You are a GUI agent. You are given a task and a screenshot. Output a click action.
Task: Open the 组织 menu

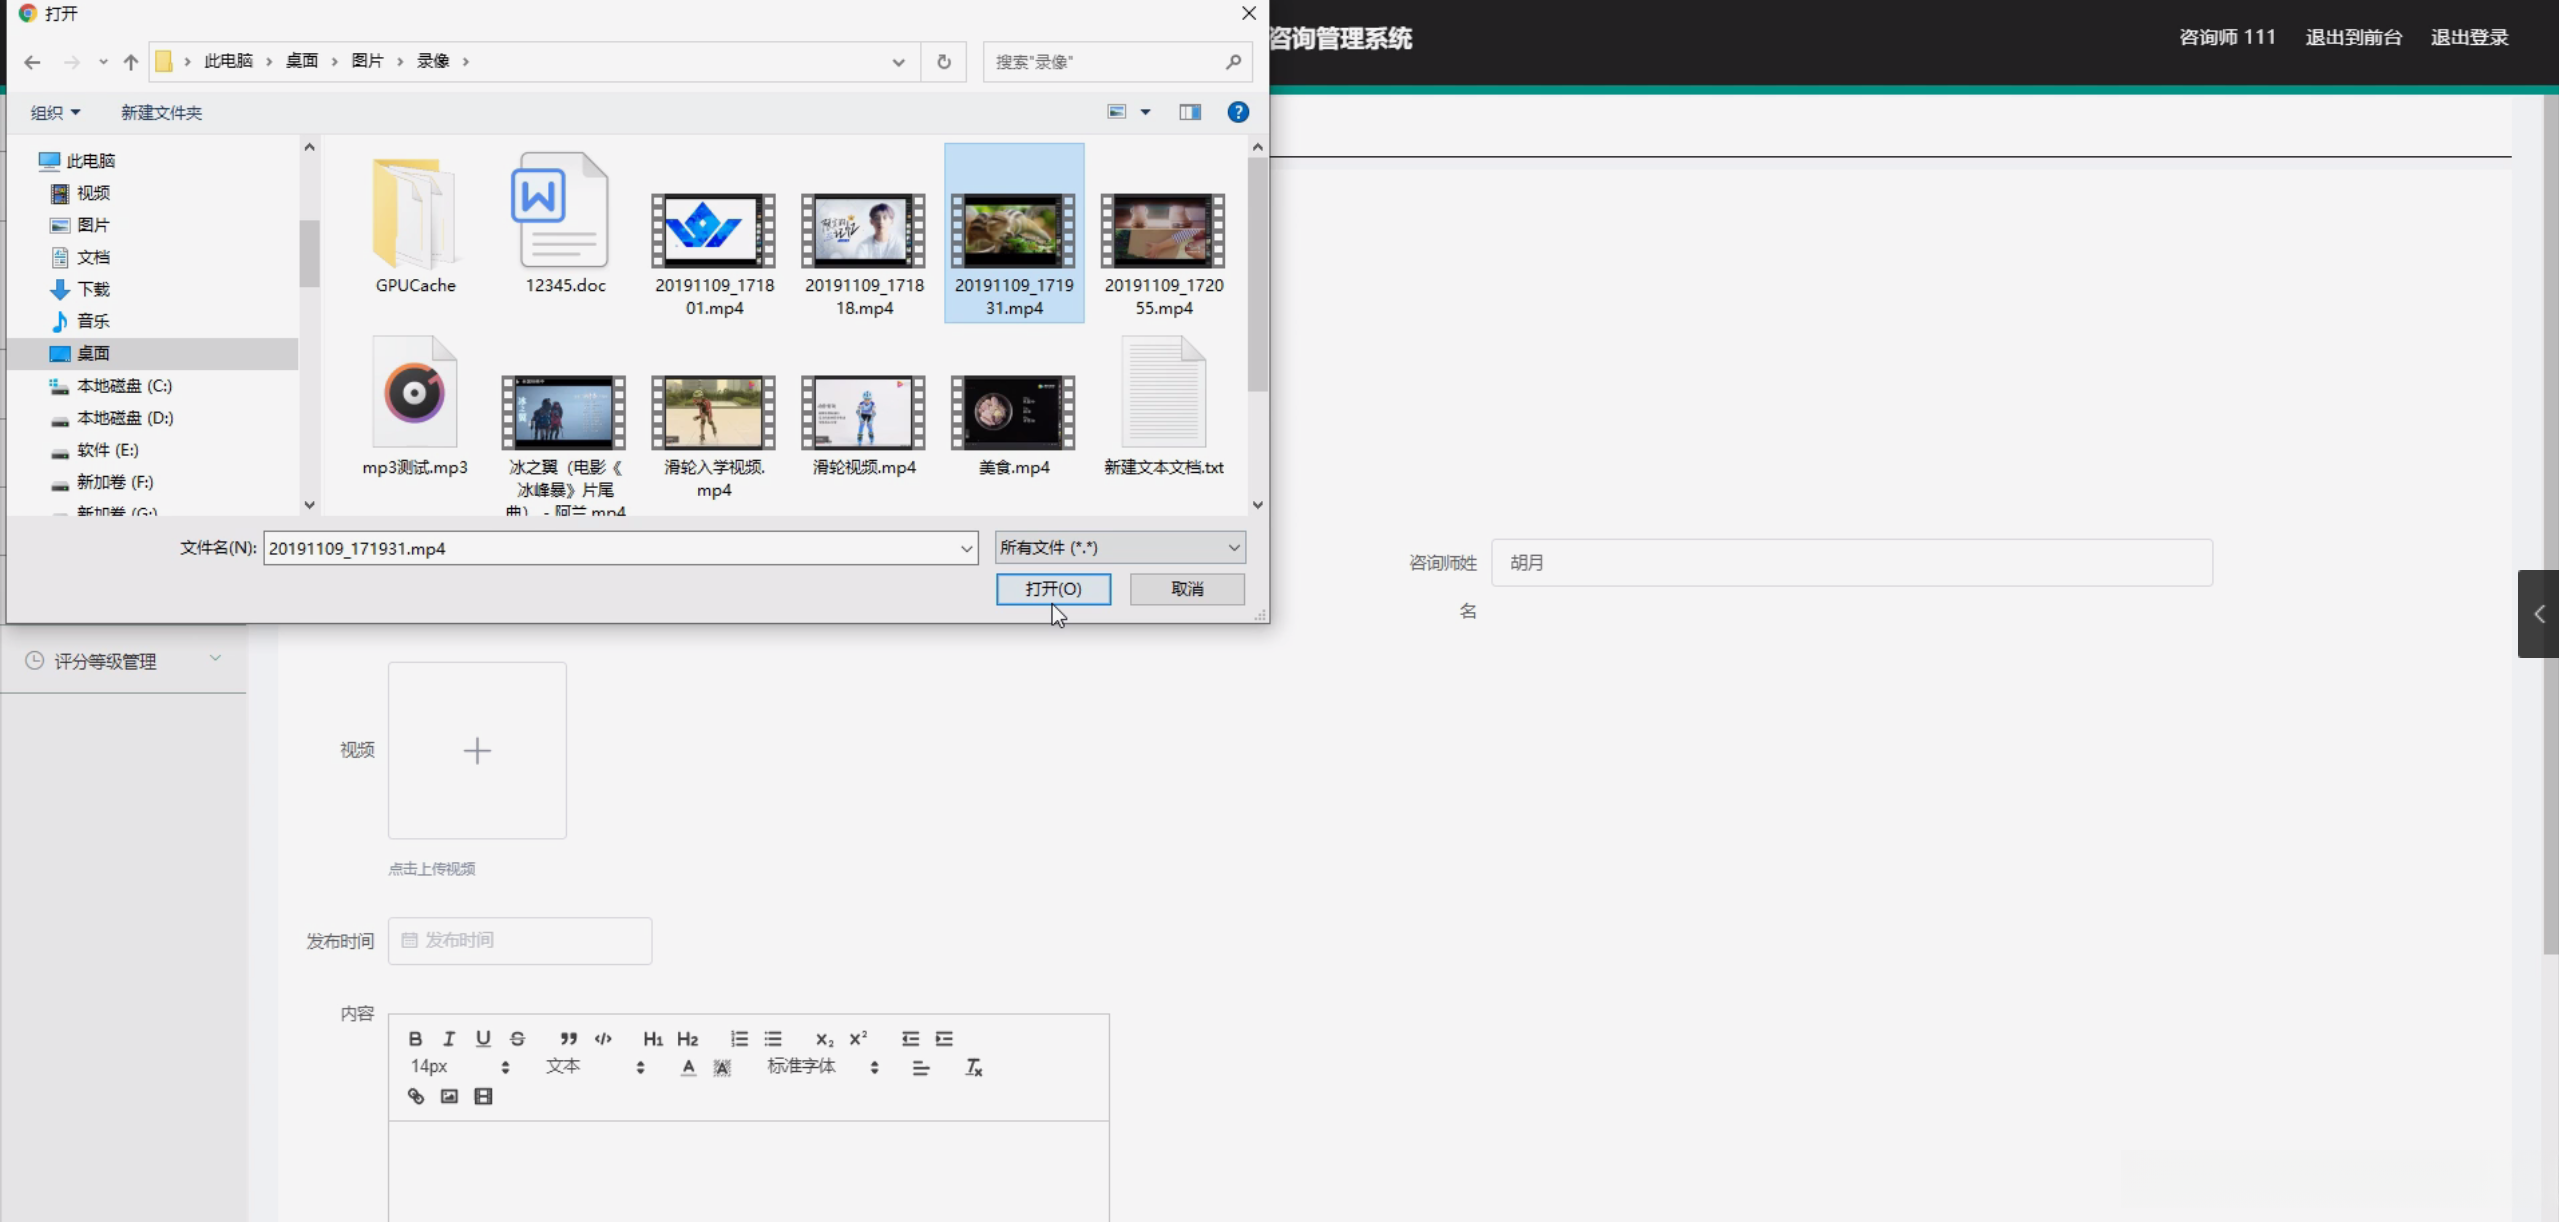[x=54, y=112]
